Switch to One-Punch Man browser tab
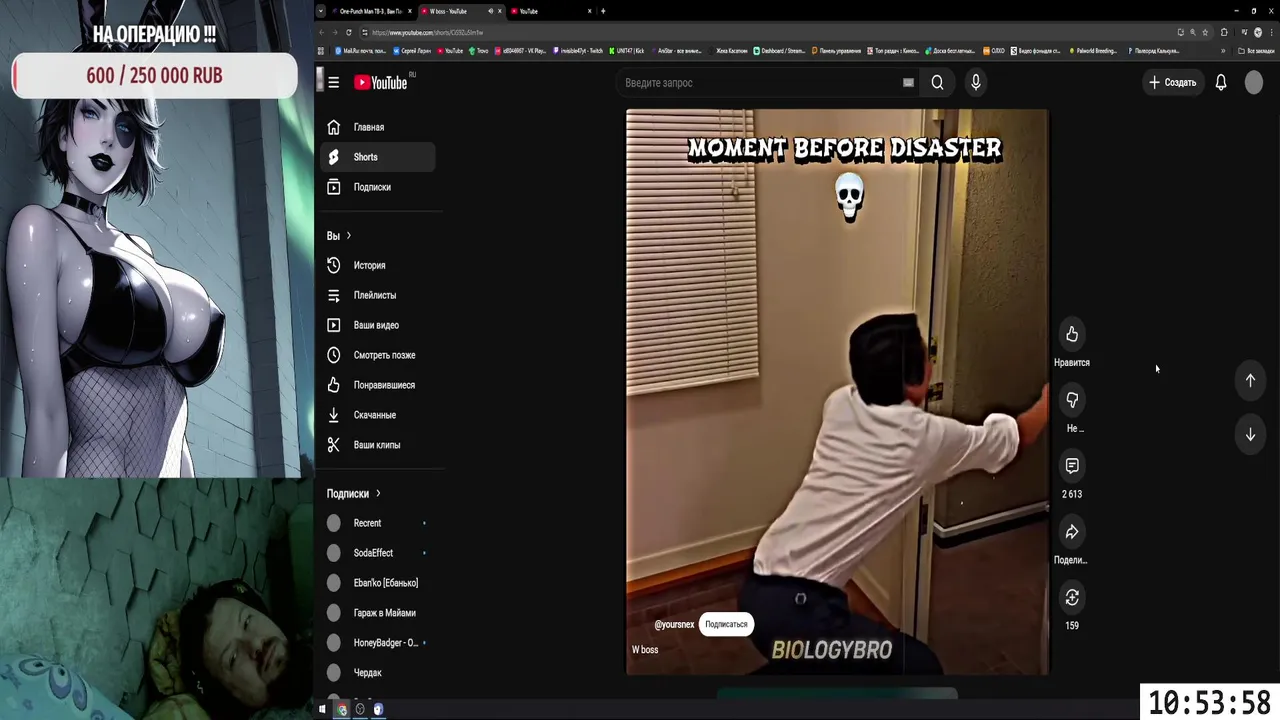The width and height of the screenshot is (1280, 720). coord(371,11)
